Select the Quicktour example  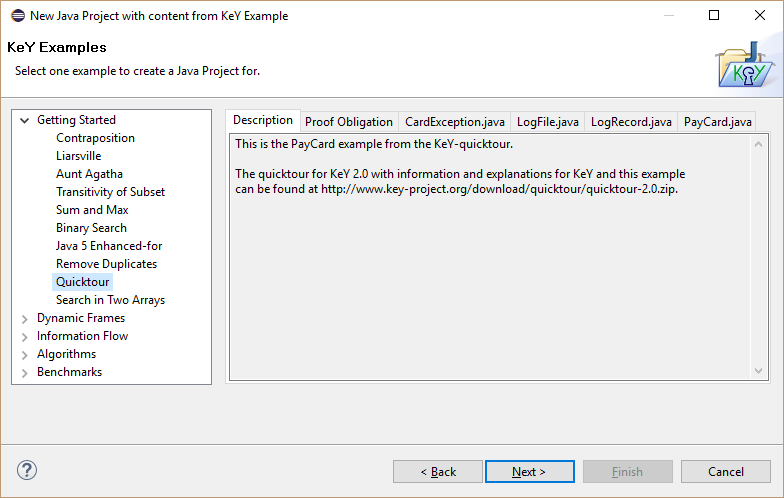pos(82,282)
